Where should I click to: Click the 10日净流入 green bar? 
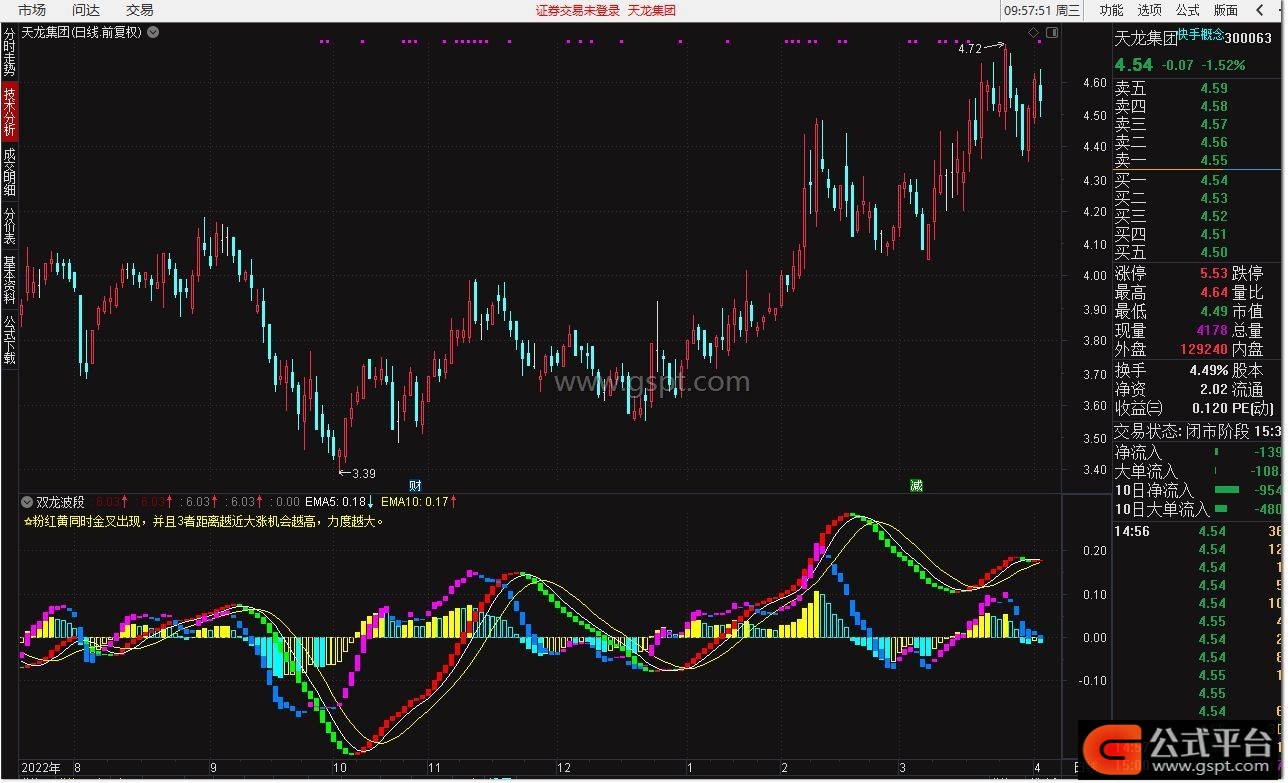pos(1226,490)
